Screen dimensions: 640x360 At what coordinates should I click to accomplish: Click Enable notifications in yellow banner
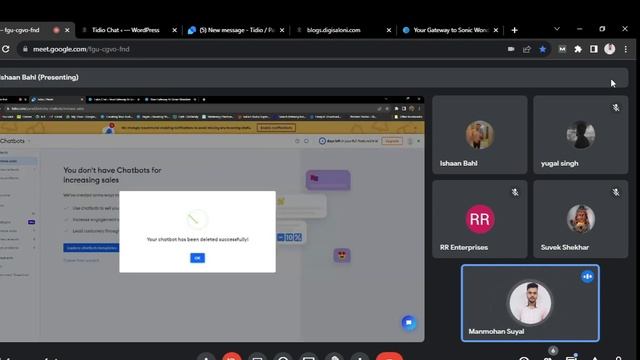coord(276,128)
